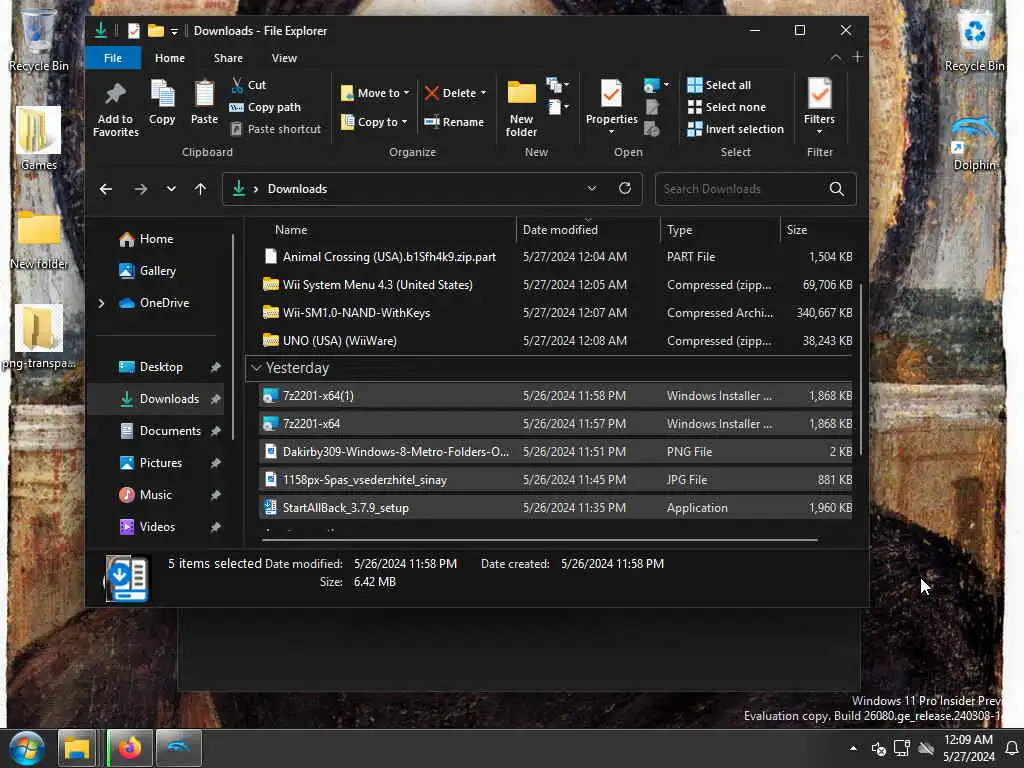Screen dimensions: 1024x768
Task: Switch to the View ribbon tab
Action: 284,58
